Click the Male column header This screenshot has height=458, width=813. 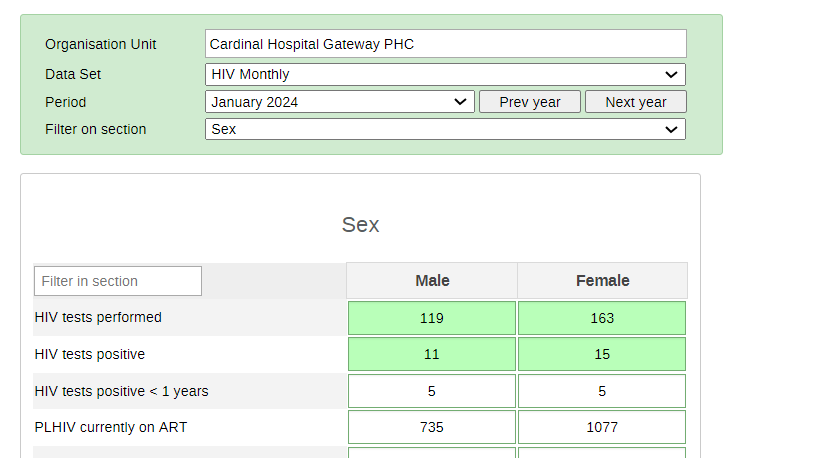click(432, 281)
